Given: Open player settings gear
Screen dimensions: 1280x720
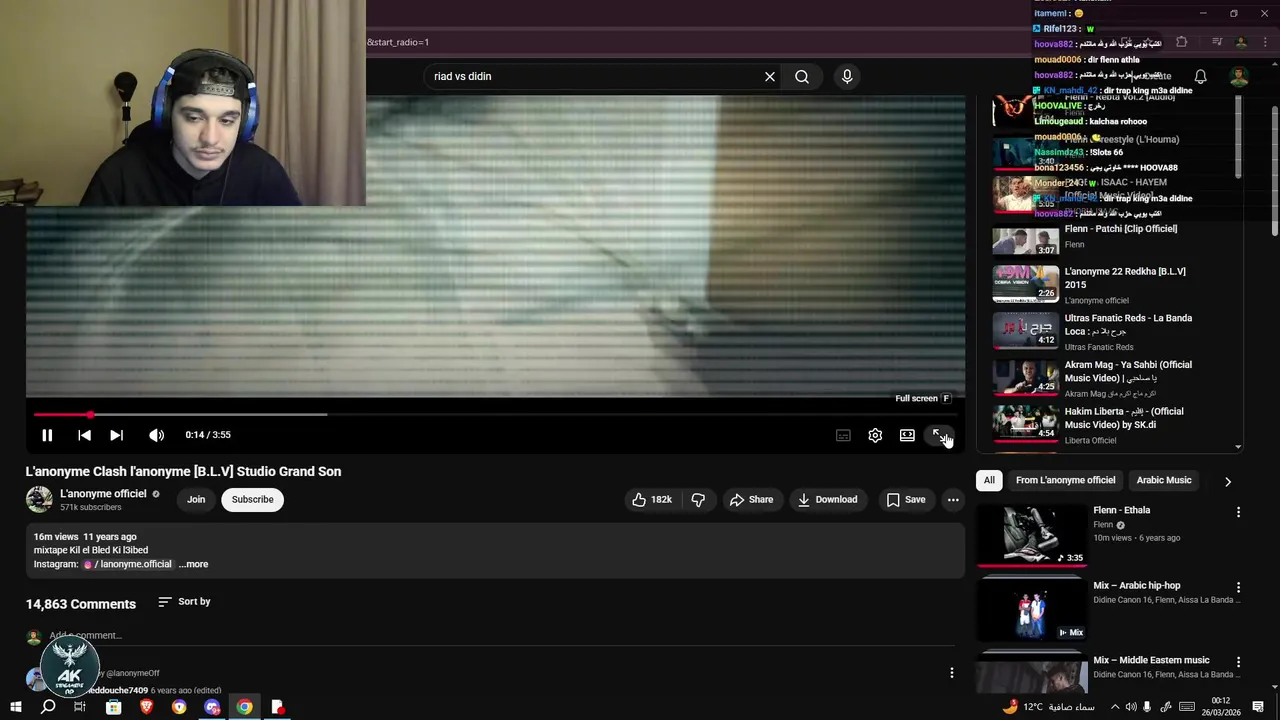Looking at the screenshot, I should click(875, 435).
